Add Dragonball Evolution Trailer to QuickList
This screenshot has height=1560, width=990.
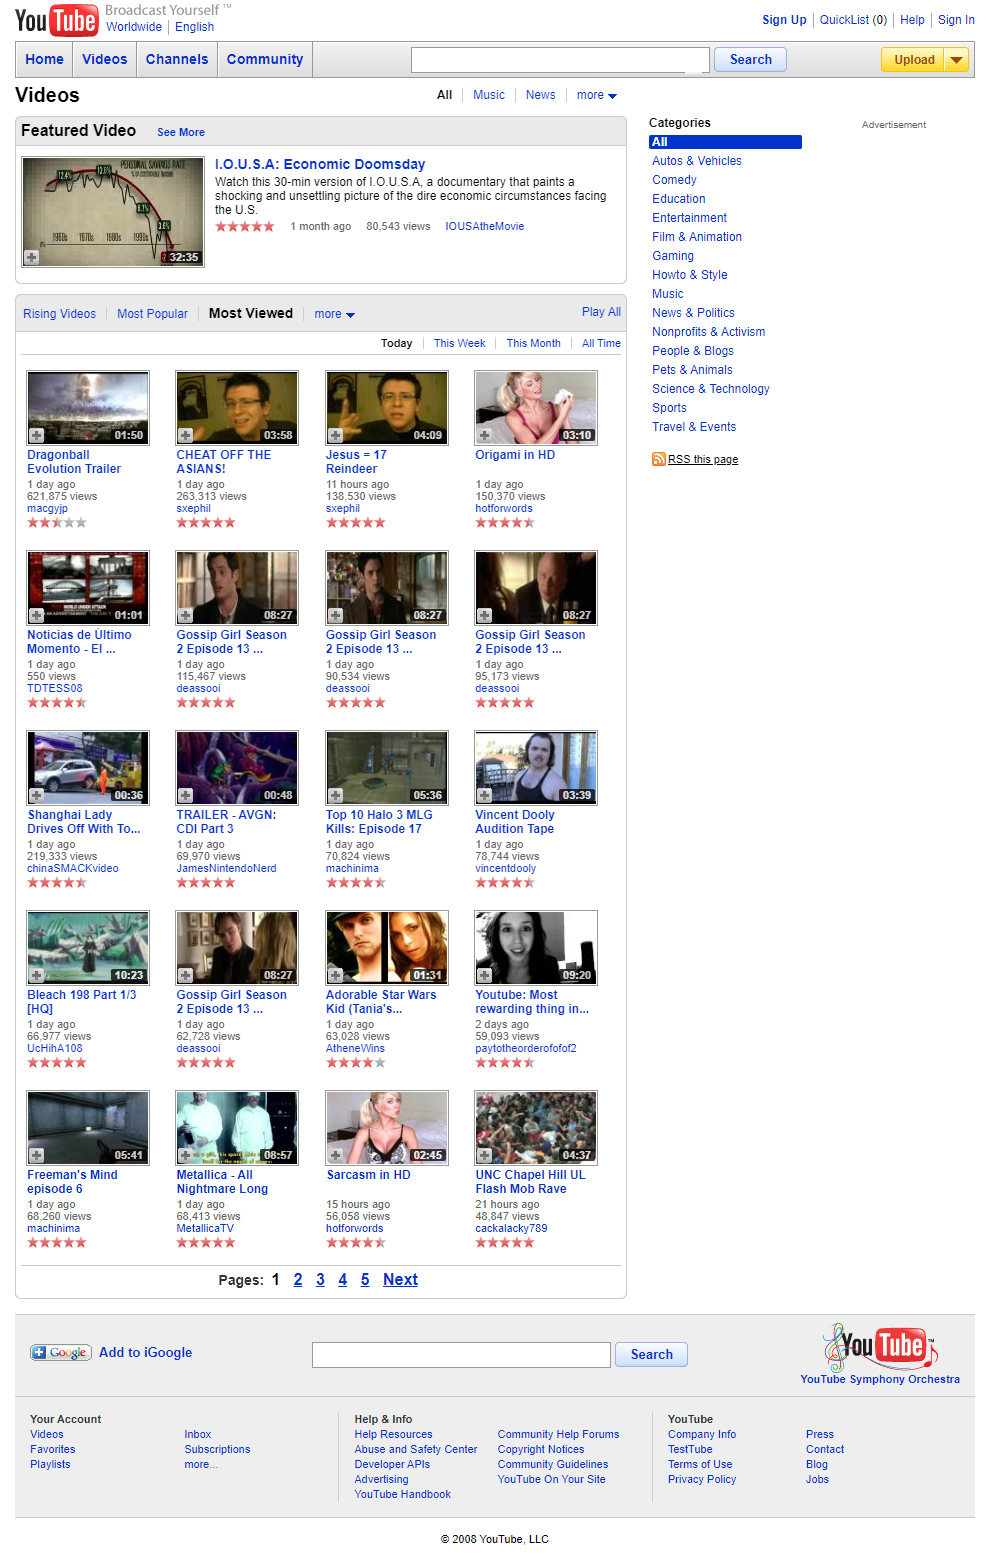coord(36,435)
